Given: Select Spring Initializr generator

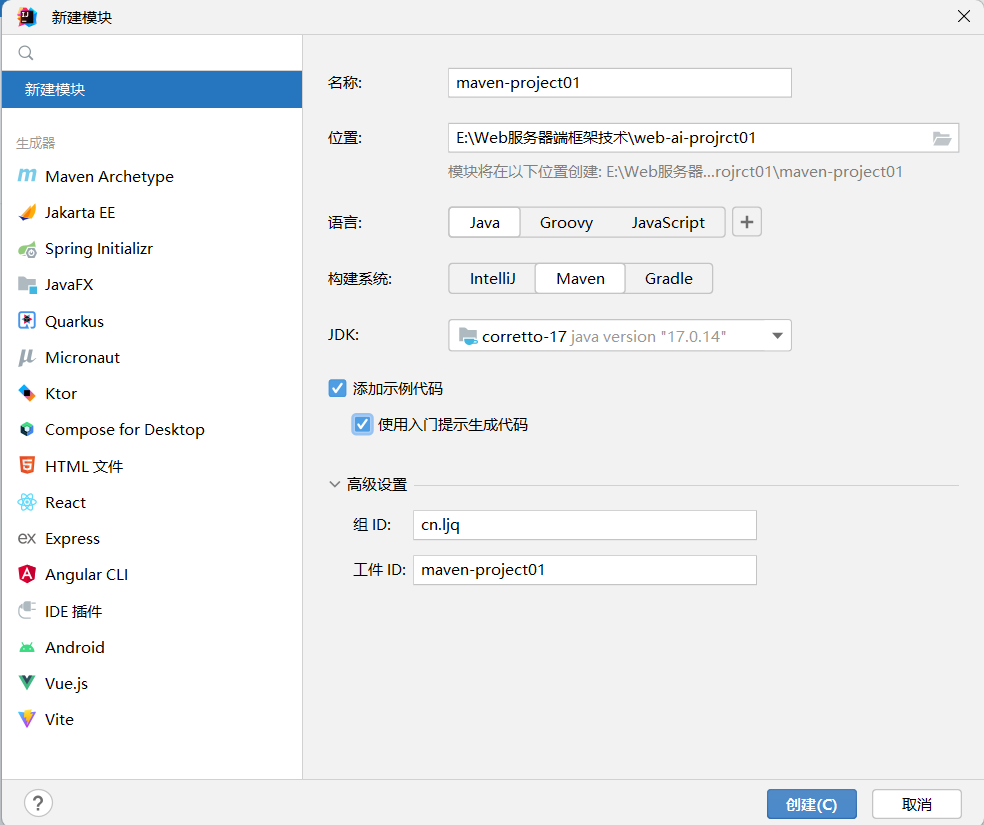Looking at the screenshot, I should 152,249.
